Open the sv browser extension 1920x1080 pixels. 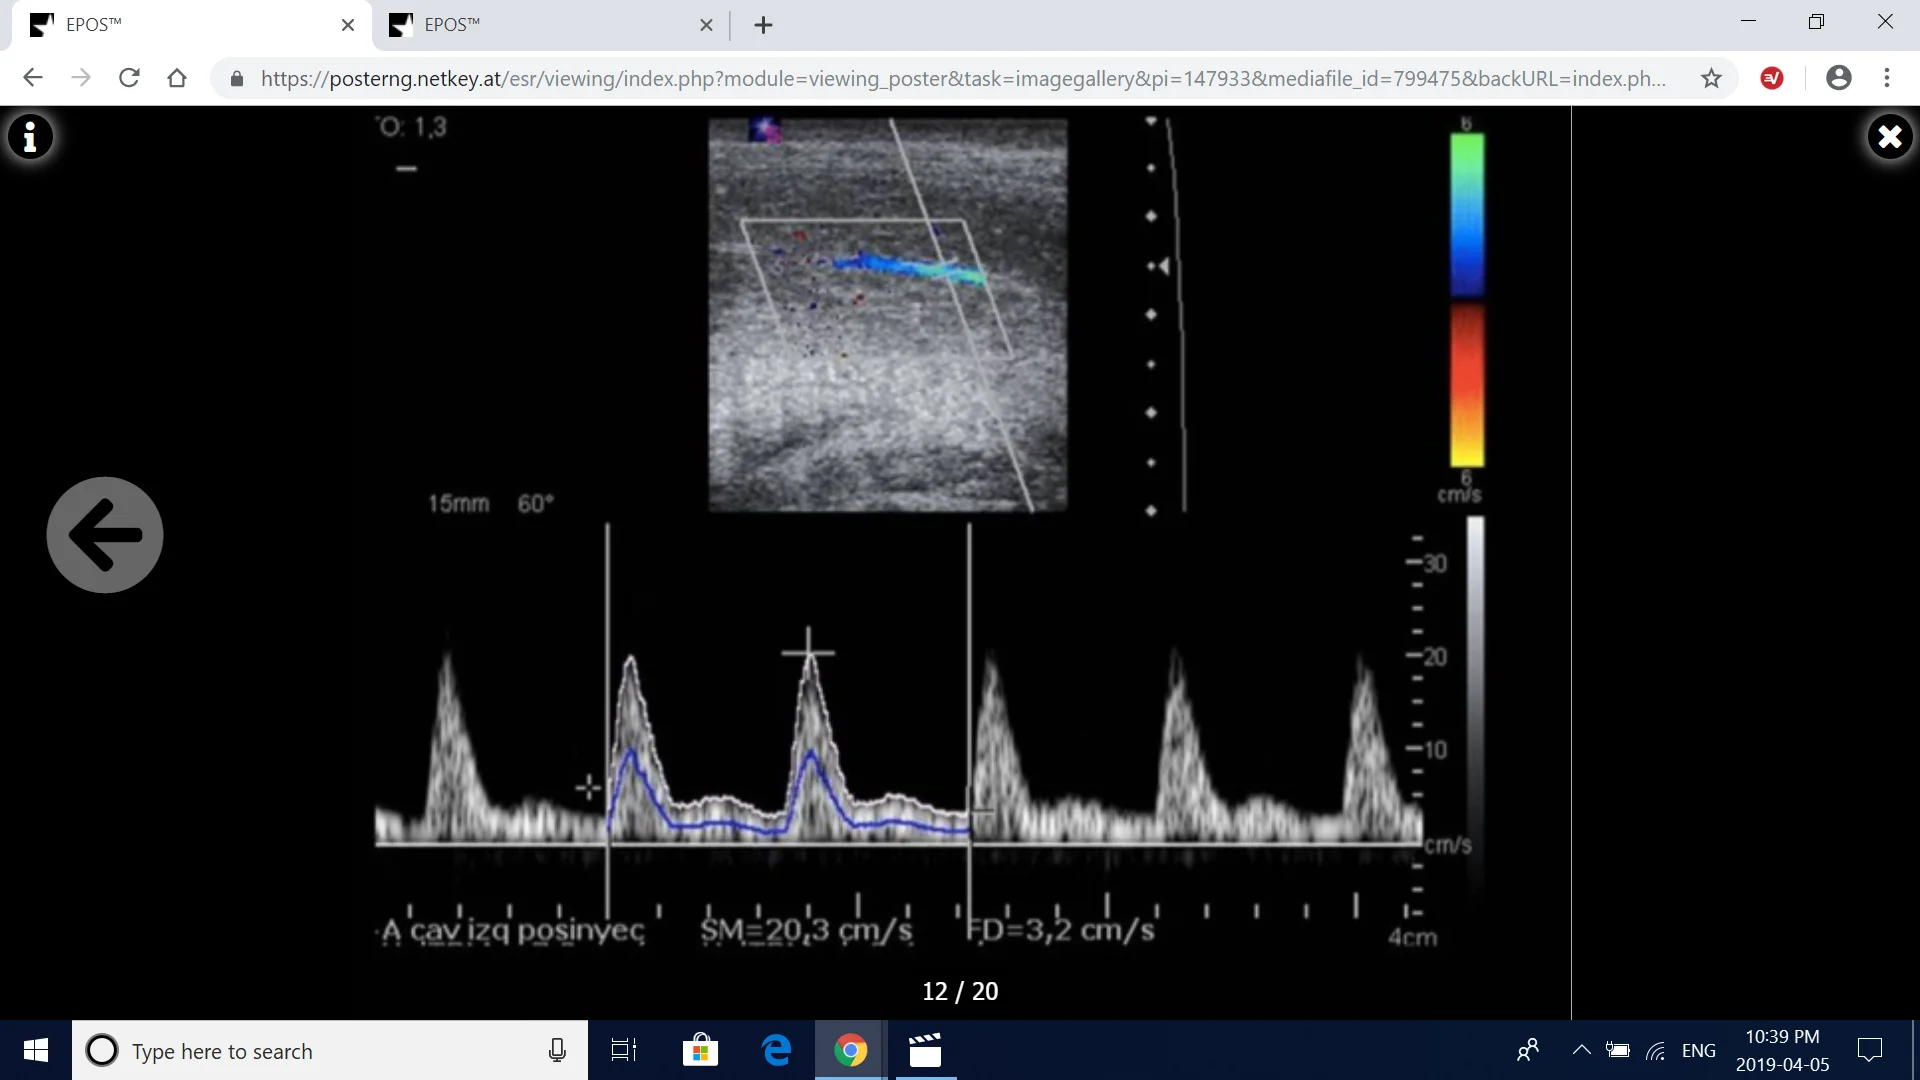(1772, 79)
